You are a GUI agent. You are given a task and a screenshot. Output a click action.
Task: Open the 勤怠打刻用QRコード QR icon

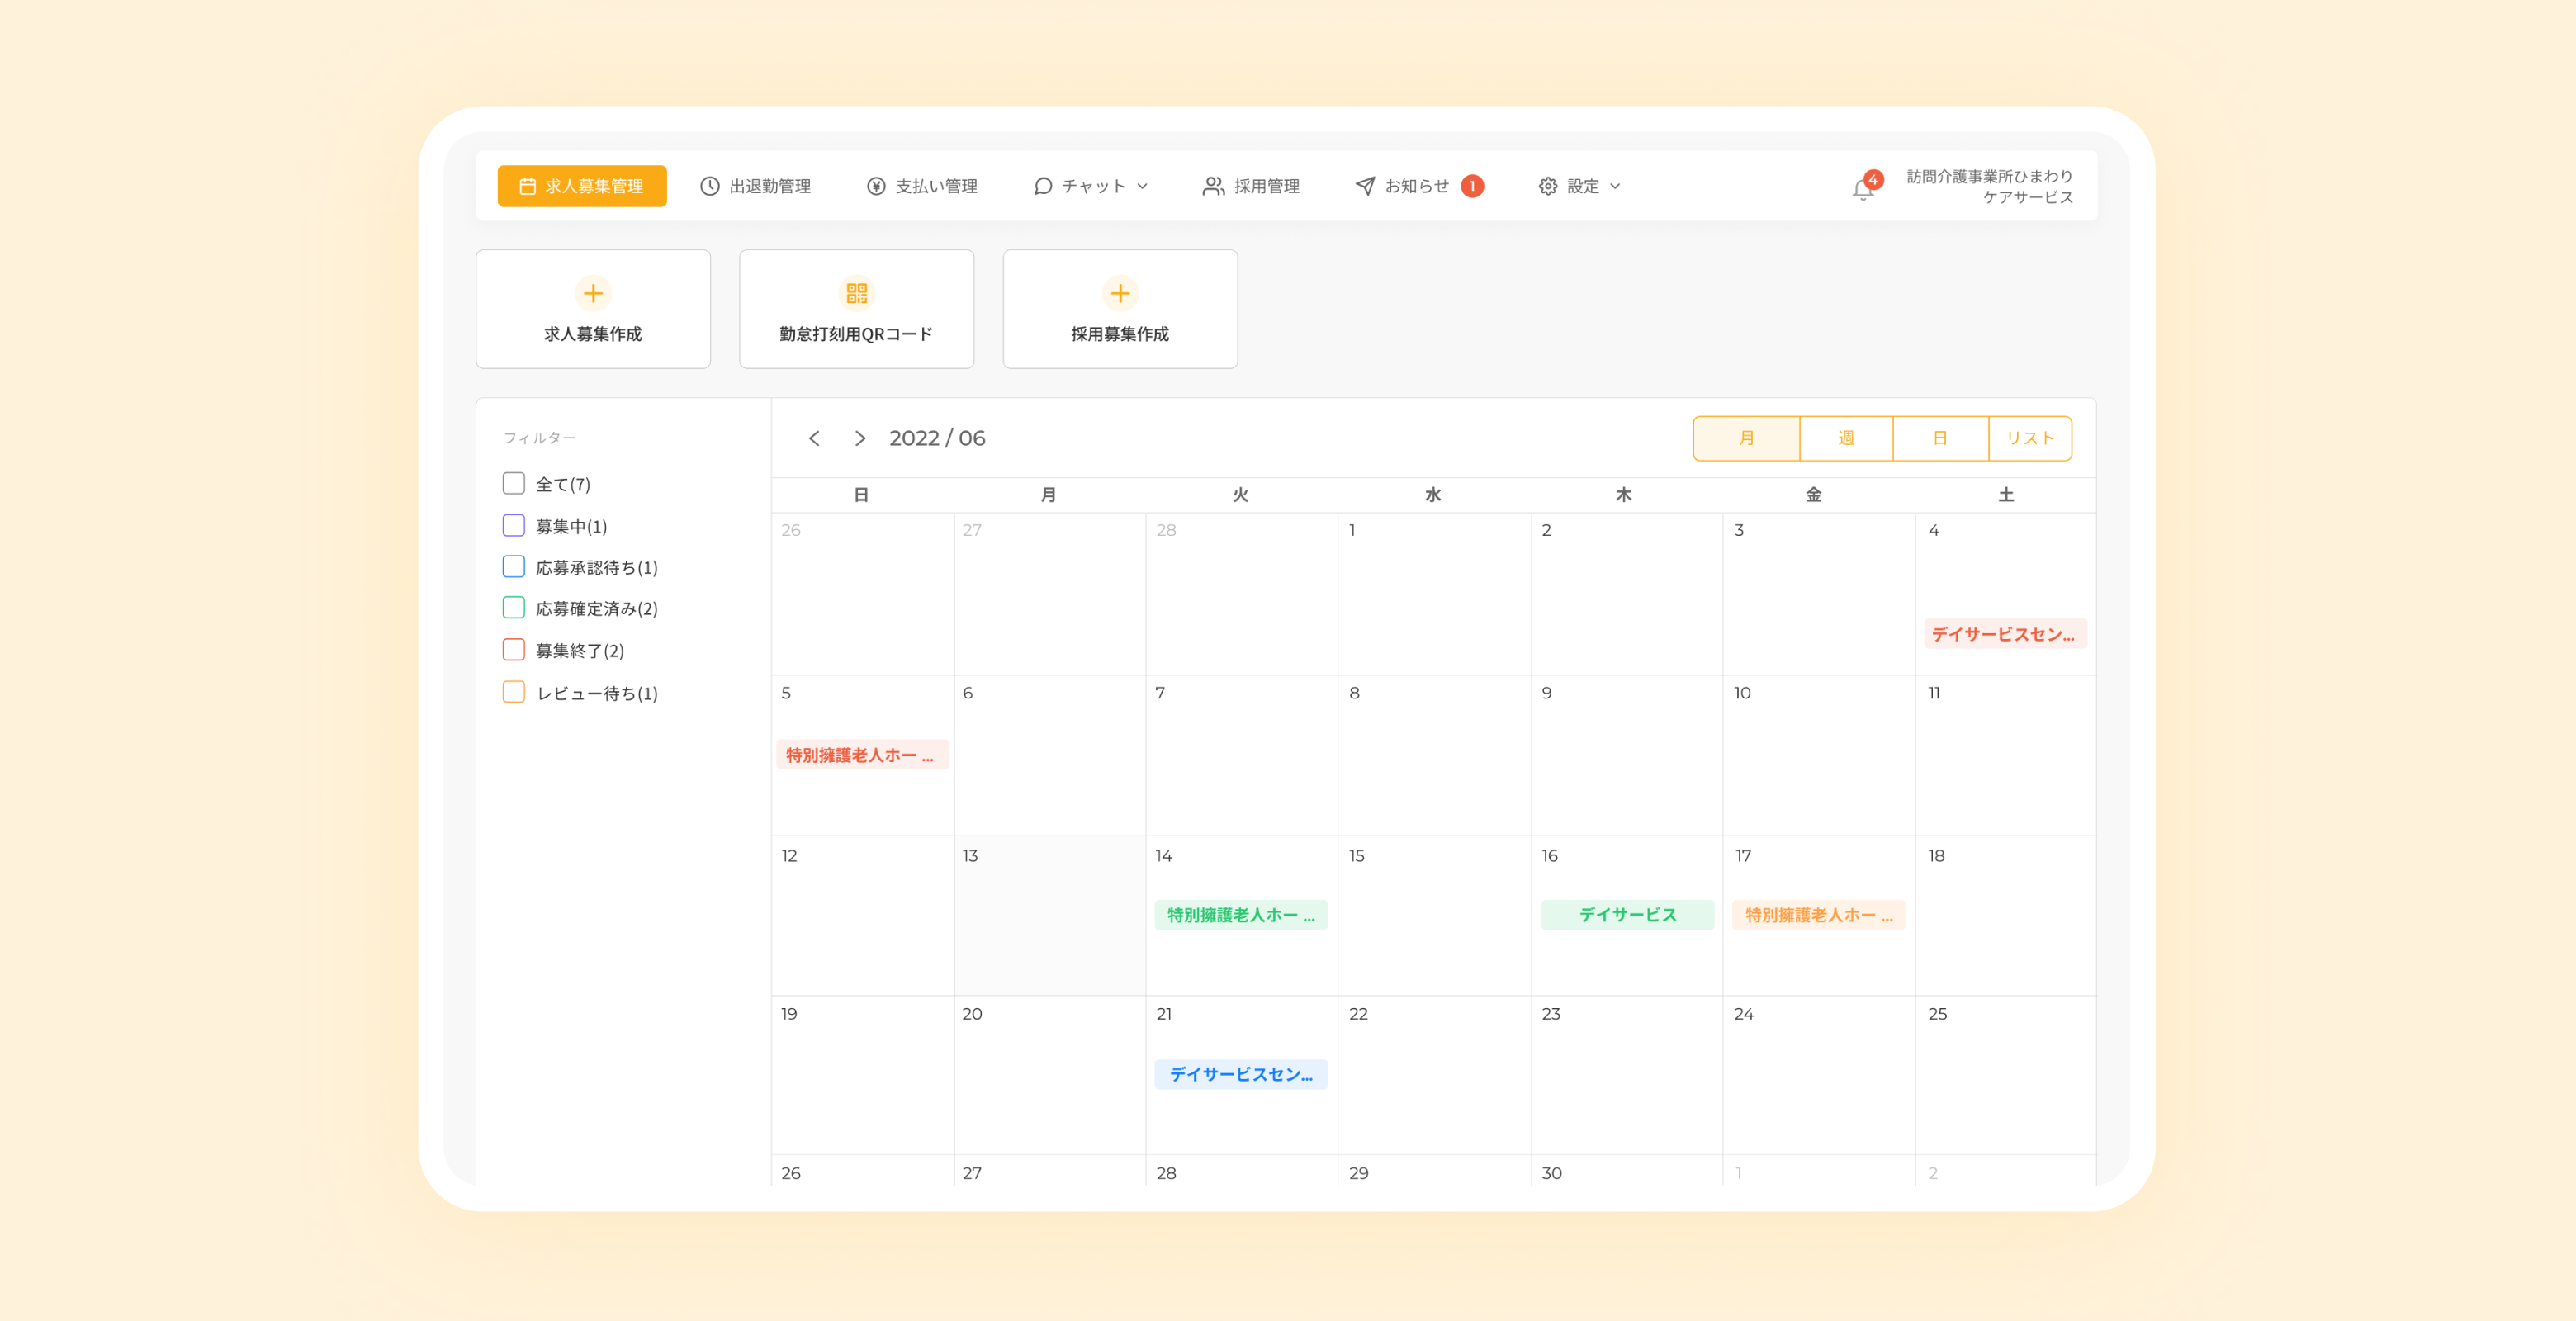856,293
